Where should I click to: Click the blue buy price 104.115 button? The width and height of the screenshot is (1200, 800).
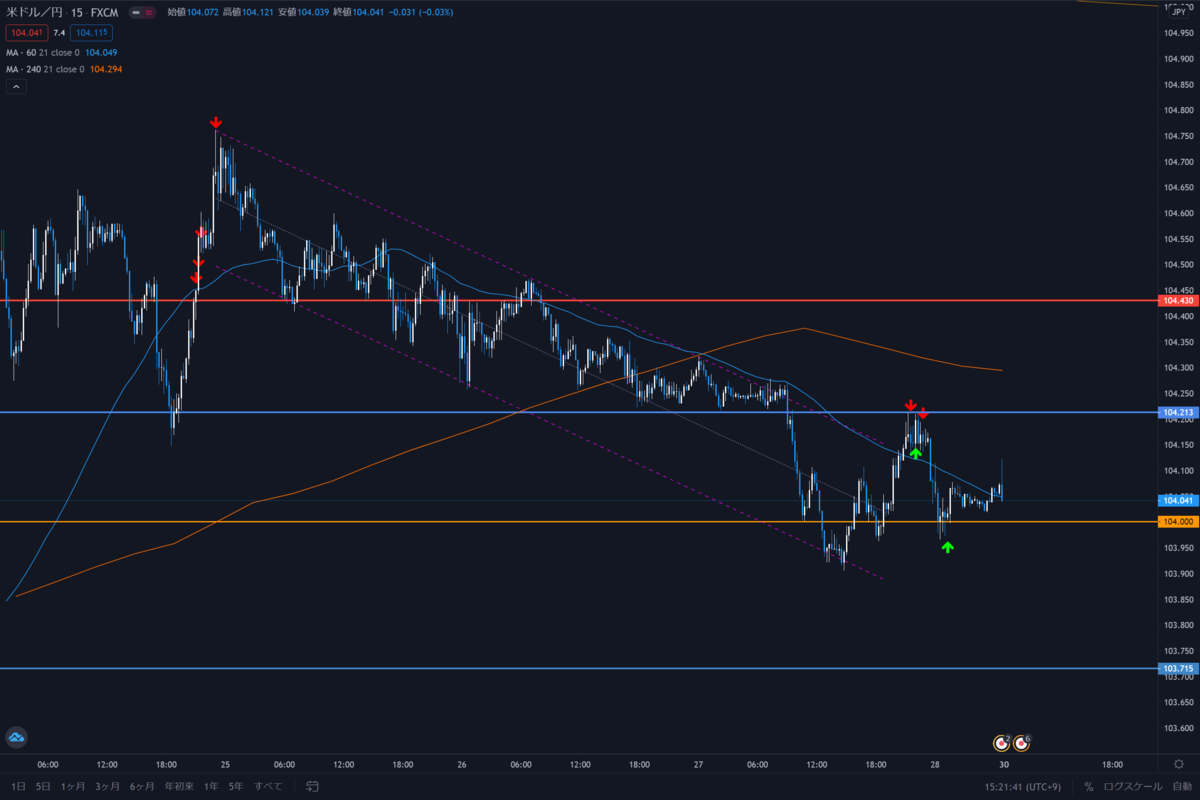pyautogui.click(x=91, y=33)
